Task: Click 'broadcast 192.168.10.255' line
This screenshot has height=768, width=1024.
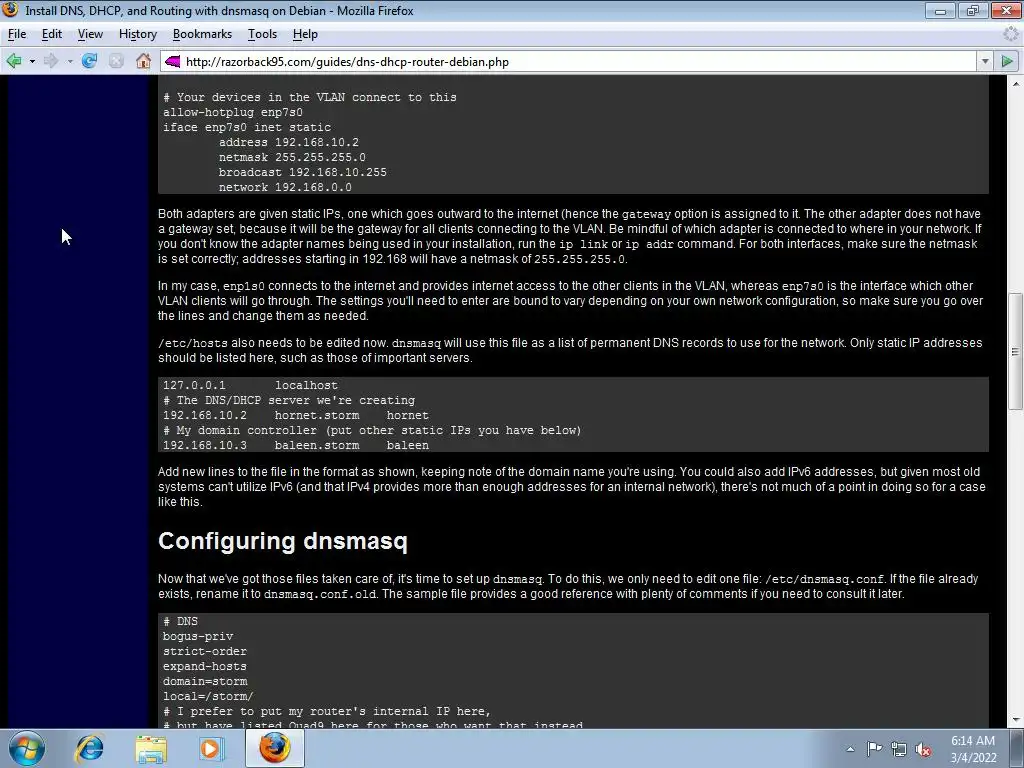Action: tap(302, 172)
